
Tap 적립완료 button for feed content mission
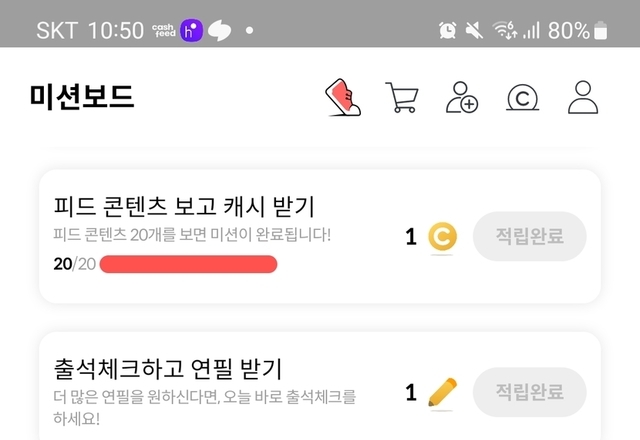click(x=529, y=237)
